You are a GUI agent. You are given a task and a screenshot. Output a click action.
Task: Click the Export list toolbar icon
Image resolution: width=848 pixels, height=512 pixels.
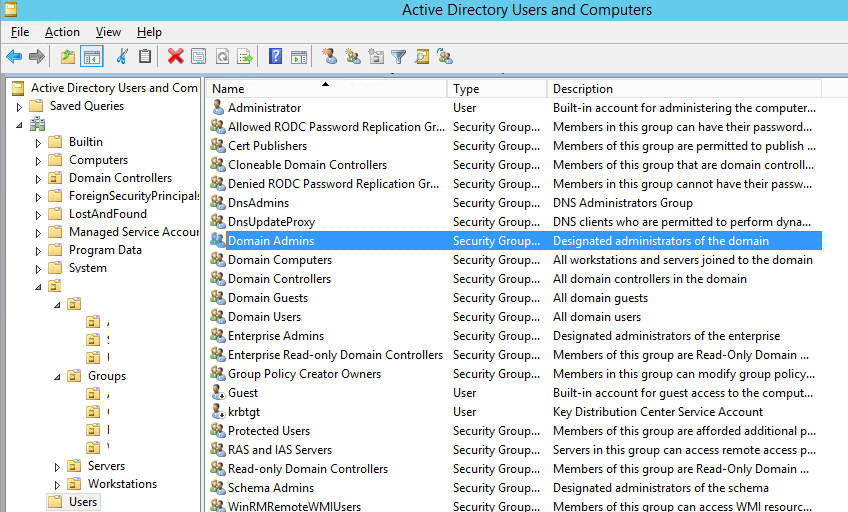coord(244,57)
